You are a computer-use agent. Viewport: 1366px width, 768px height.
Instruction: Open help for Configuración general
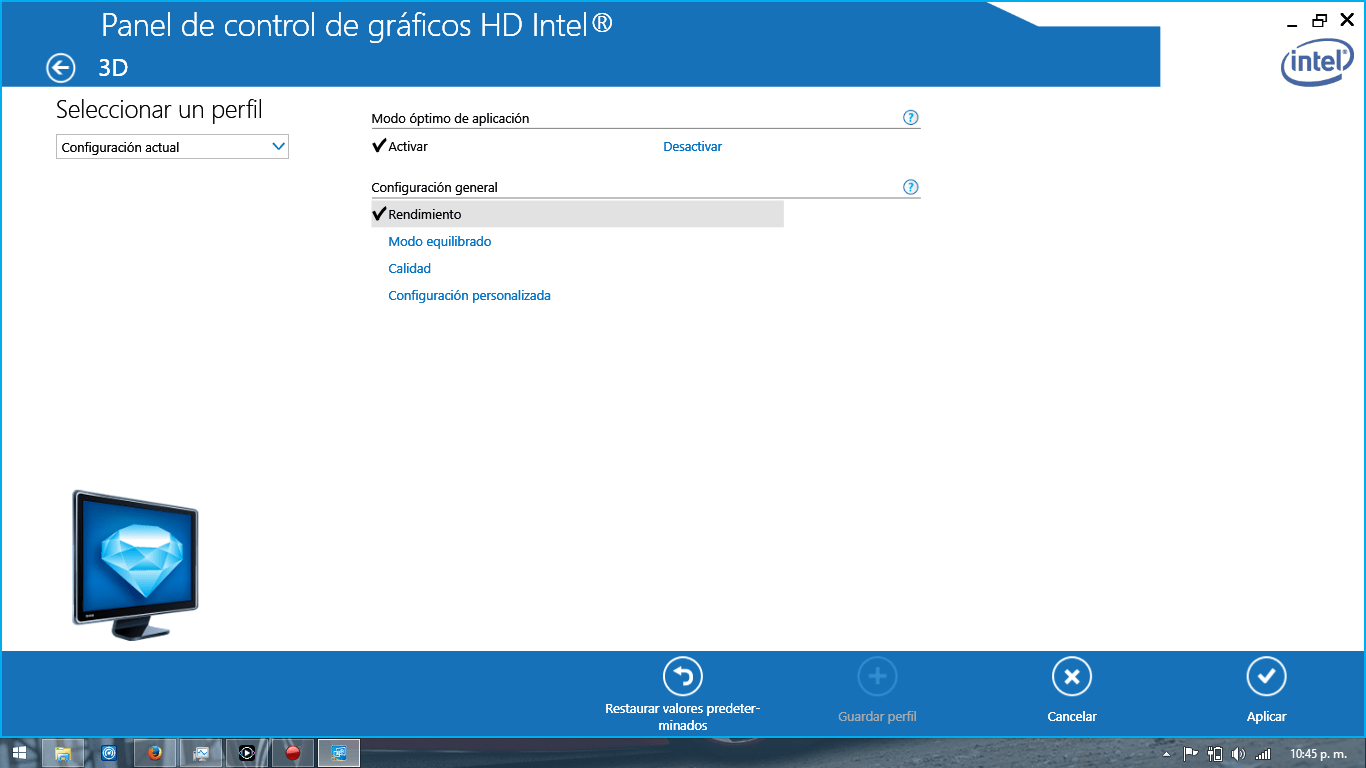(x=910, y=187)
